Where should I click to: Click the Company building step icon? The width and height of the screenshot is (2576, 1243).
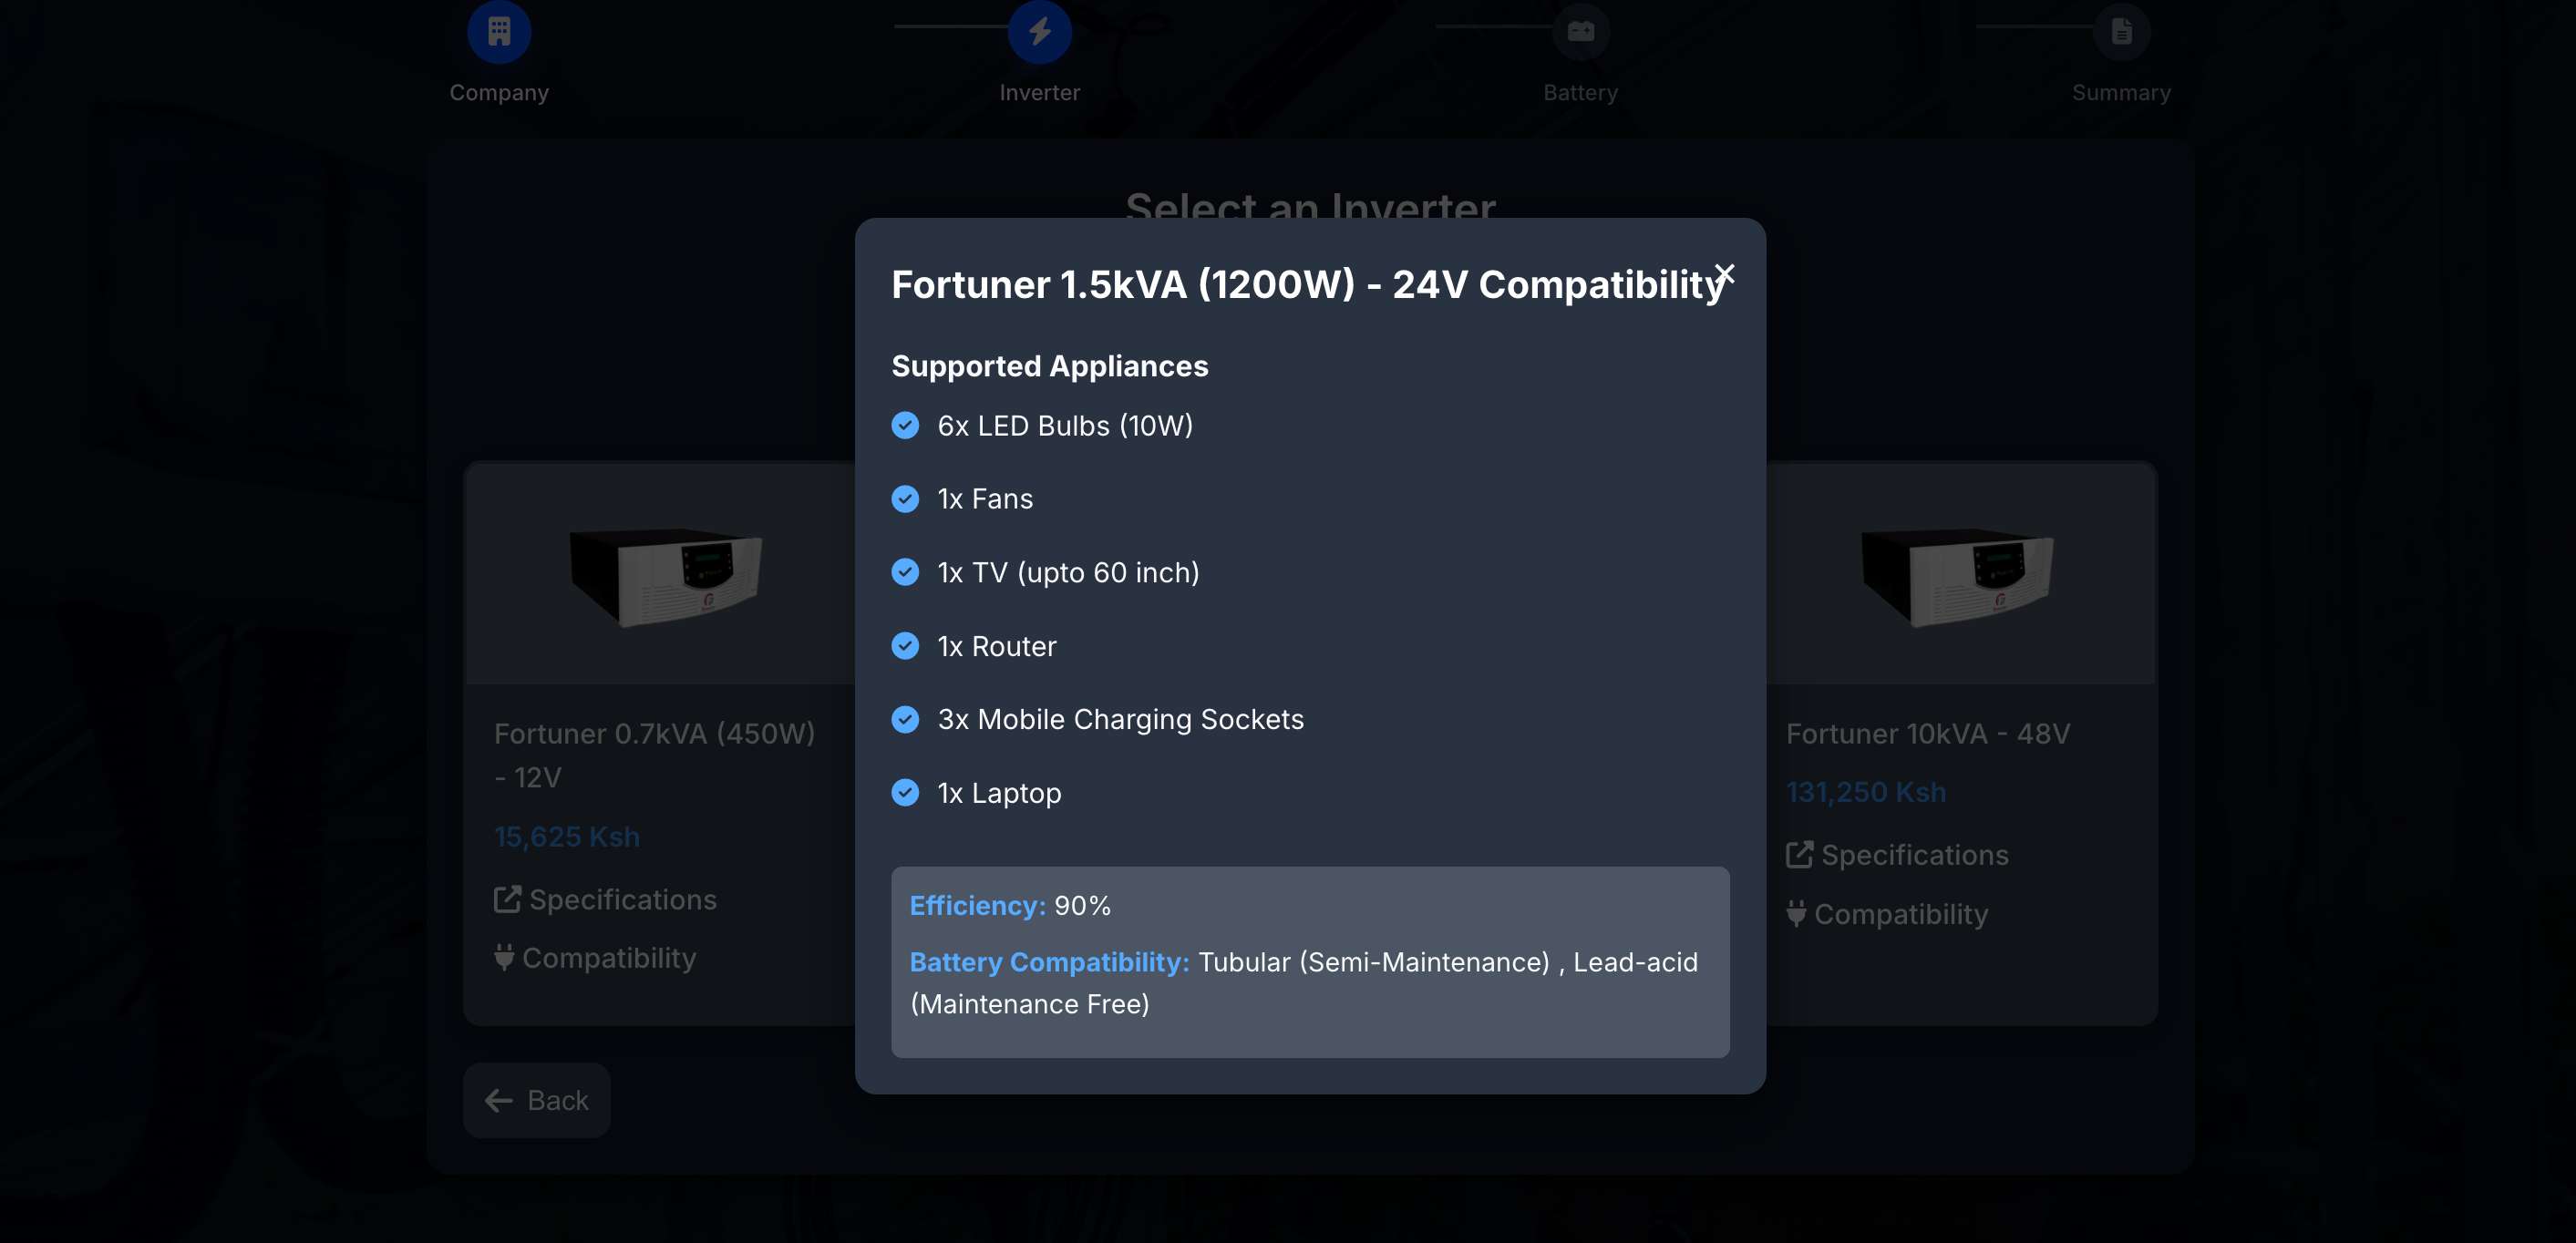(x=499, y=31)
